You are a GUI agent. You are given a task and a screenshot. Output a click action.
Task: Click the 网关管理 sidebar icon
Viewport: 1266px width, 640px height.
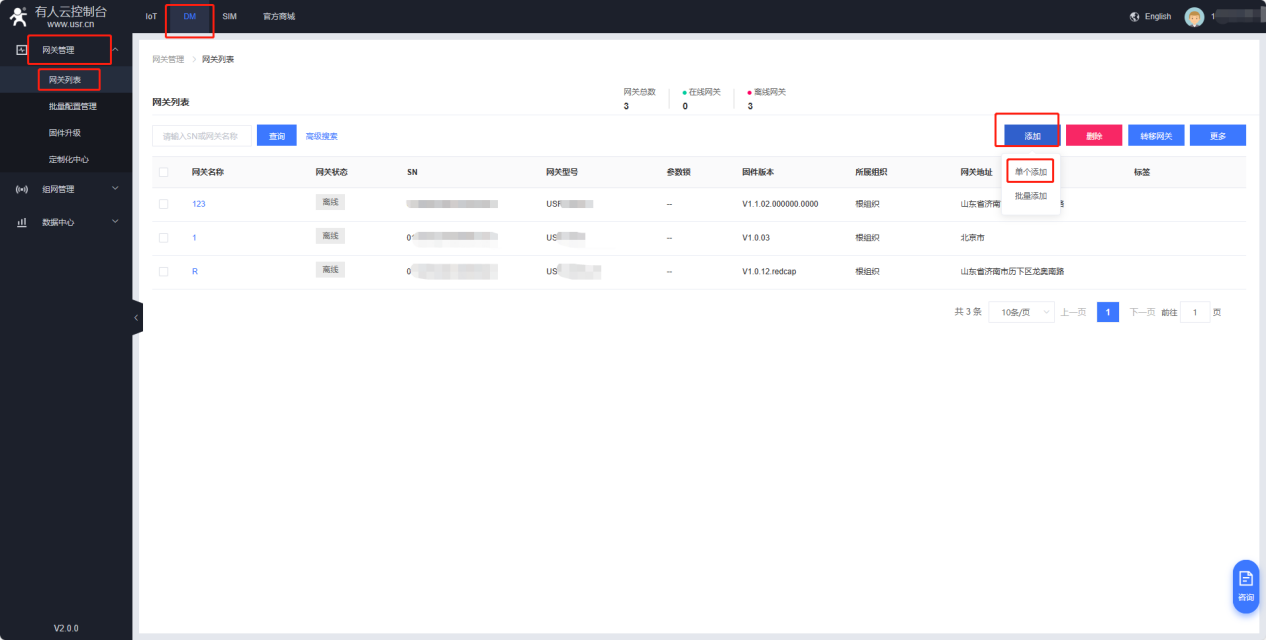point(22,49)
